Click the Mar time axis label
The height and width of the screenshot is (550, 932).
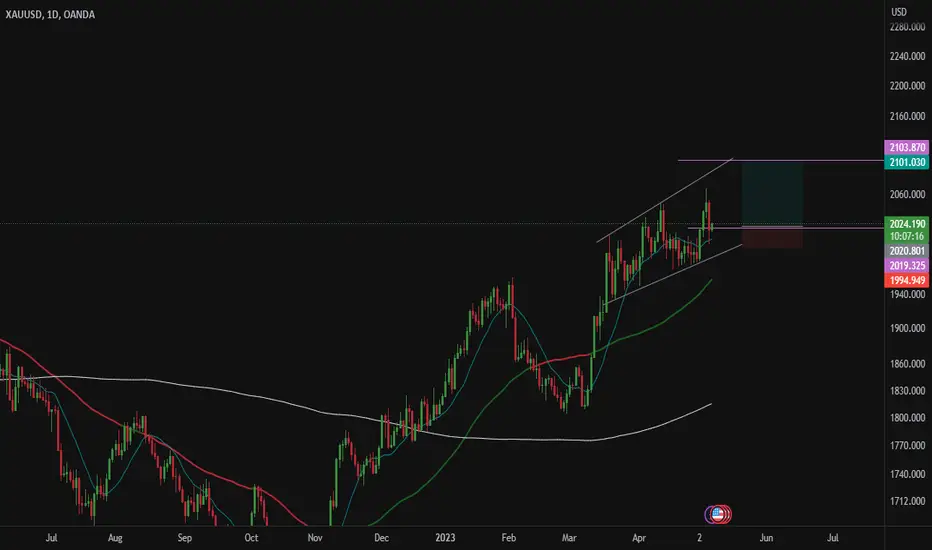(569, 538)
